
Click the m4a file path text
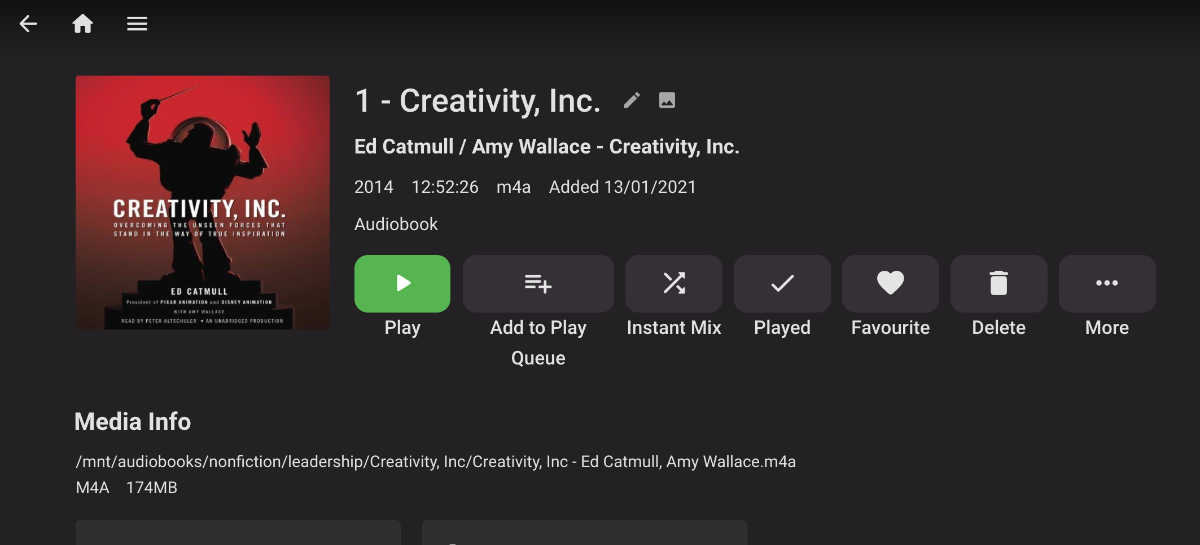click(435, 462)
